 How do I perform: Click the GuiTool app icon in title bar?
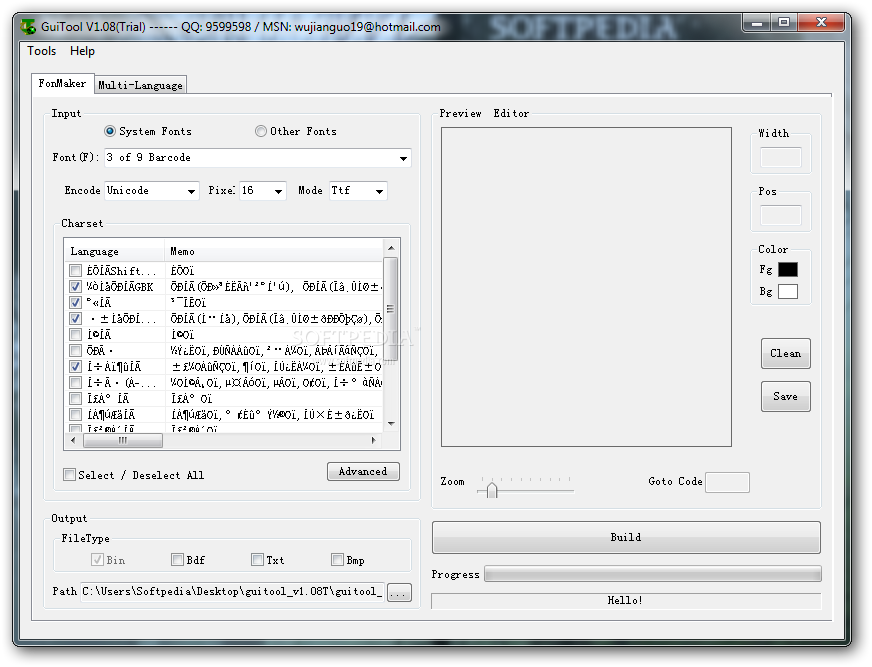[27, 27]
